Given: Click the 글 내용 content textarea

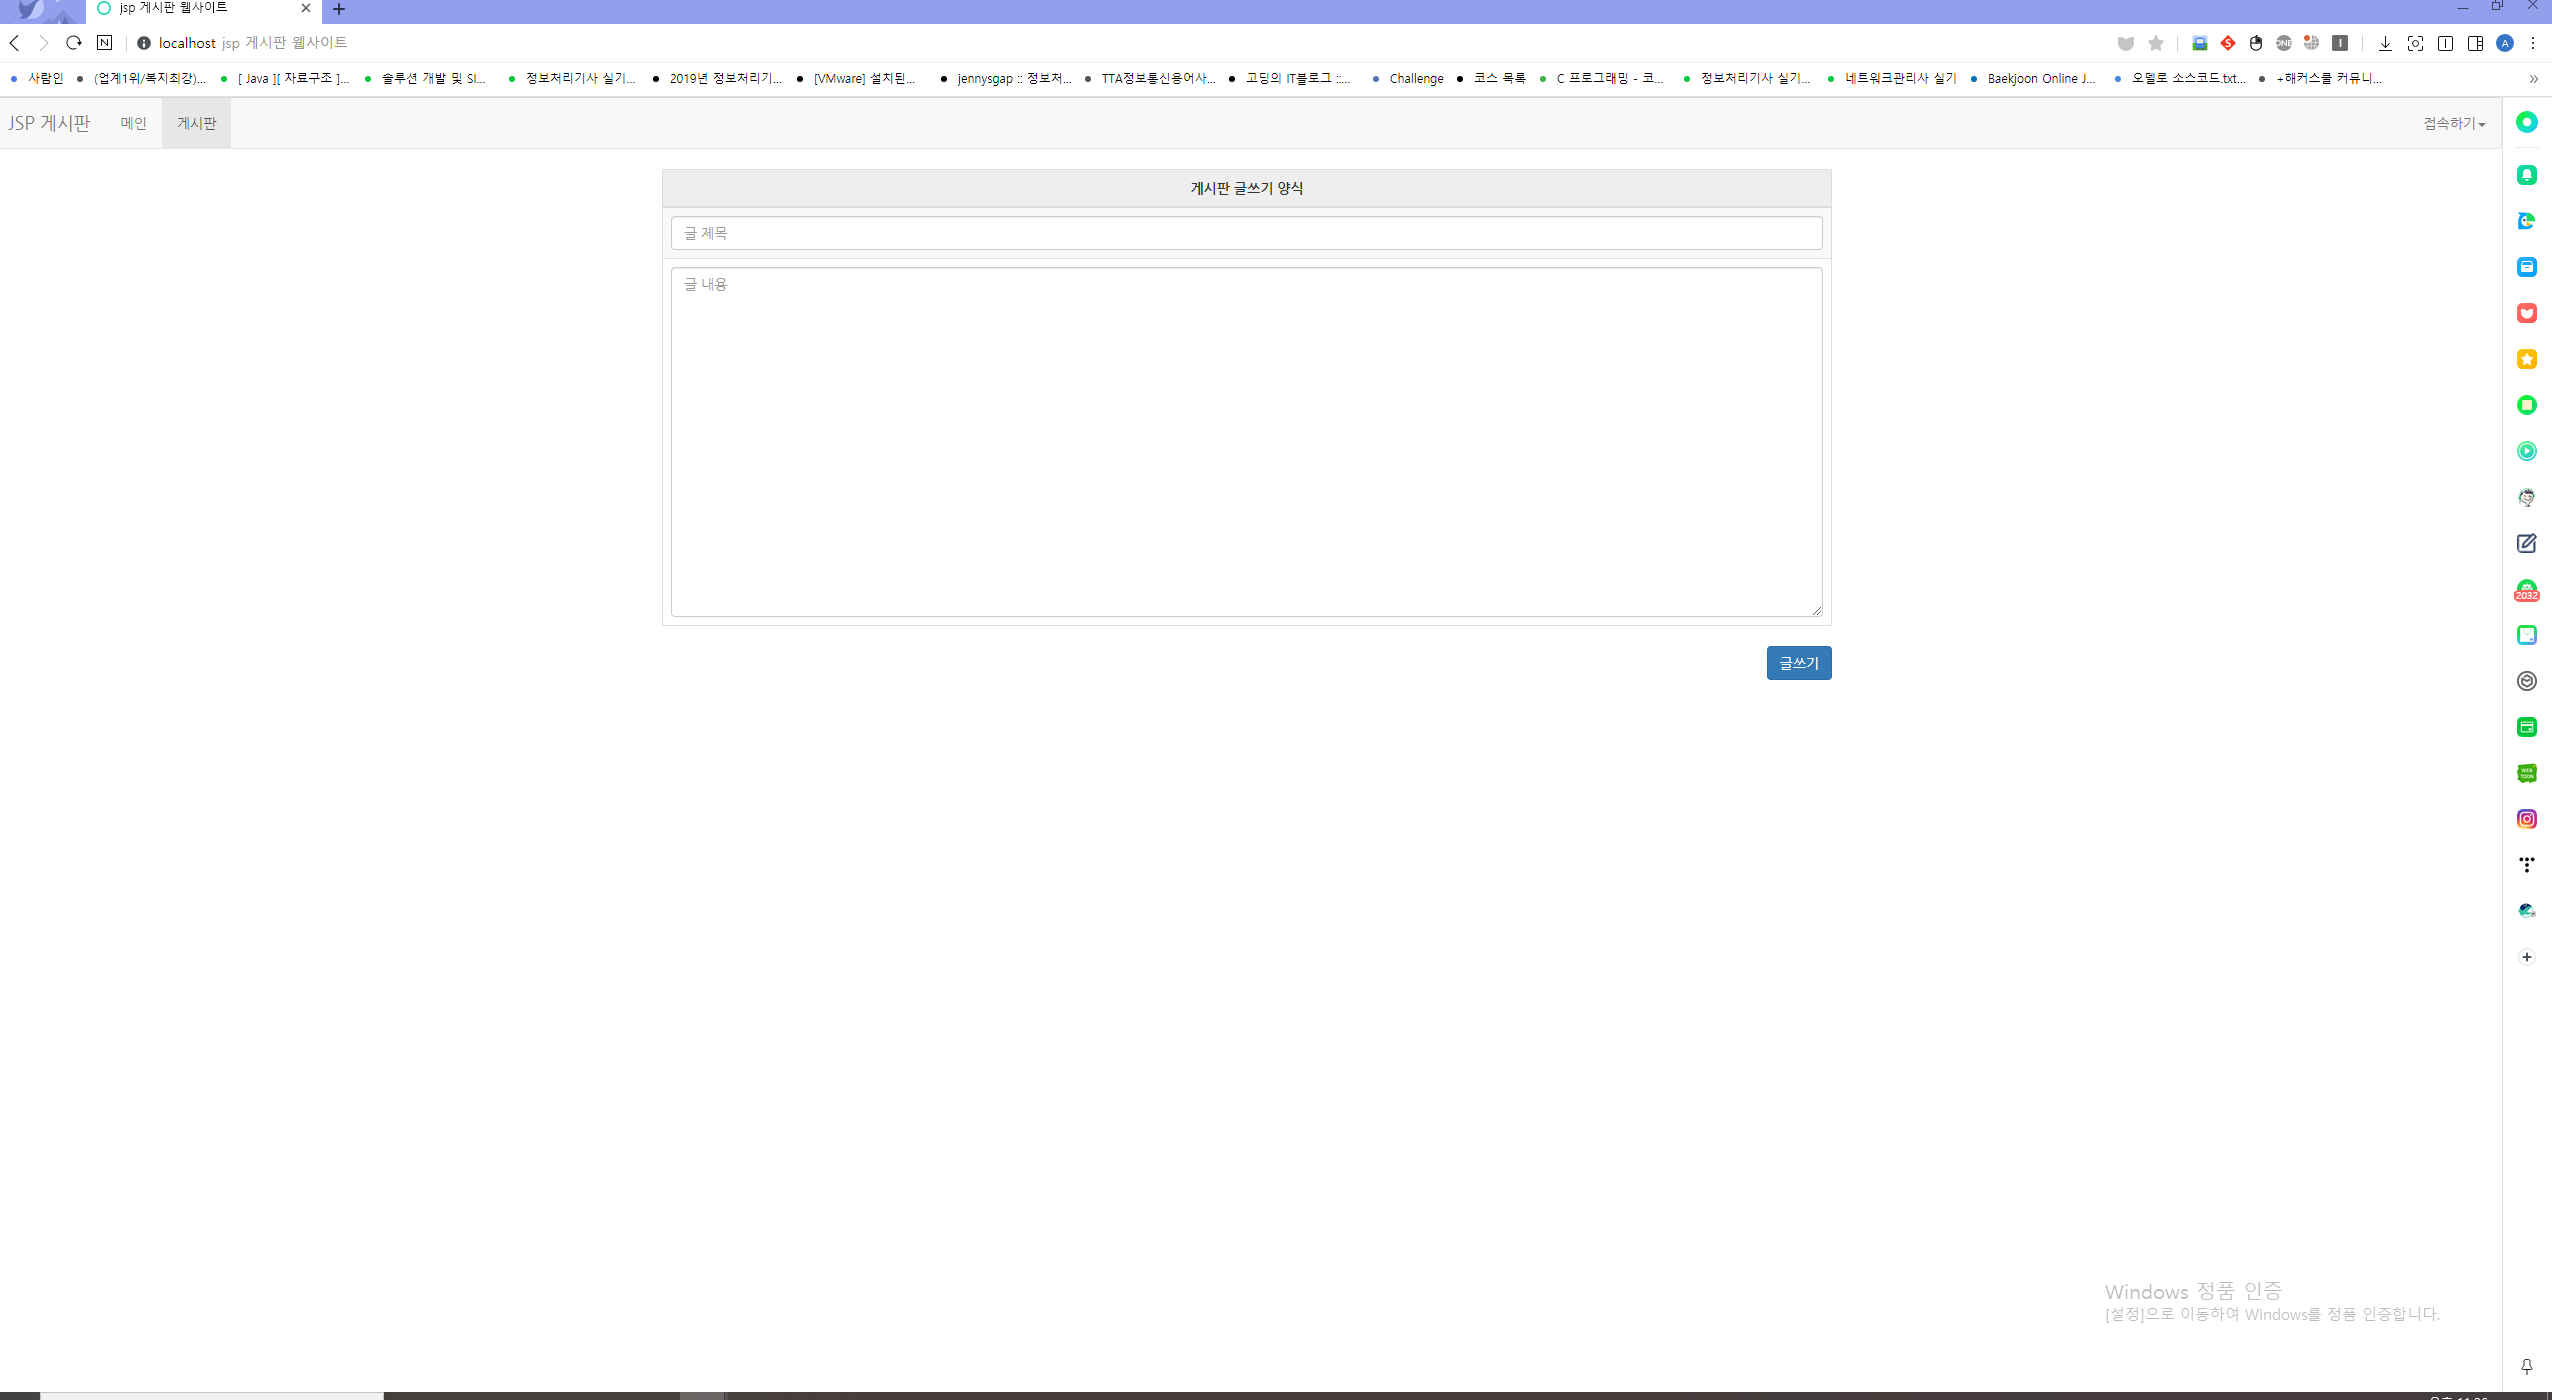Looking at the screenshot, I should [x=1246, y=440].
